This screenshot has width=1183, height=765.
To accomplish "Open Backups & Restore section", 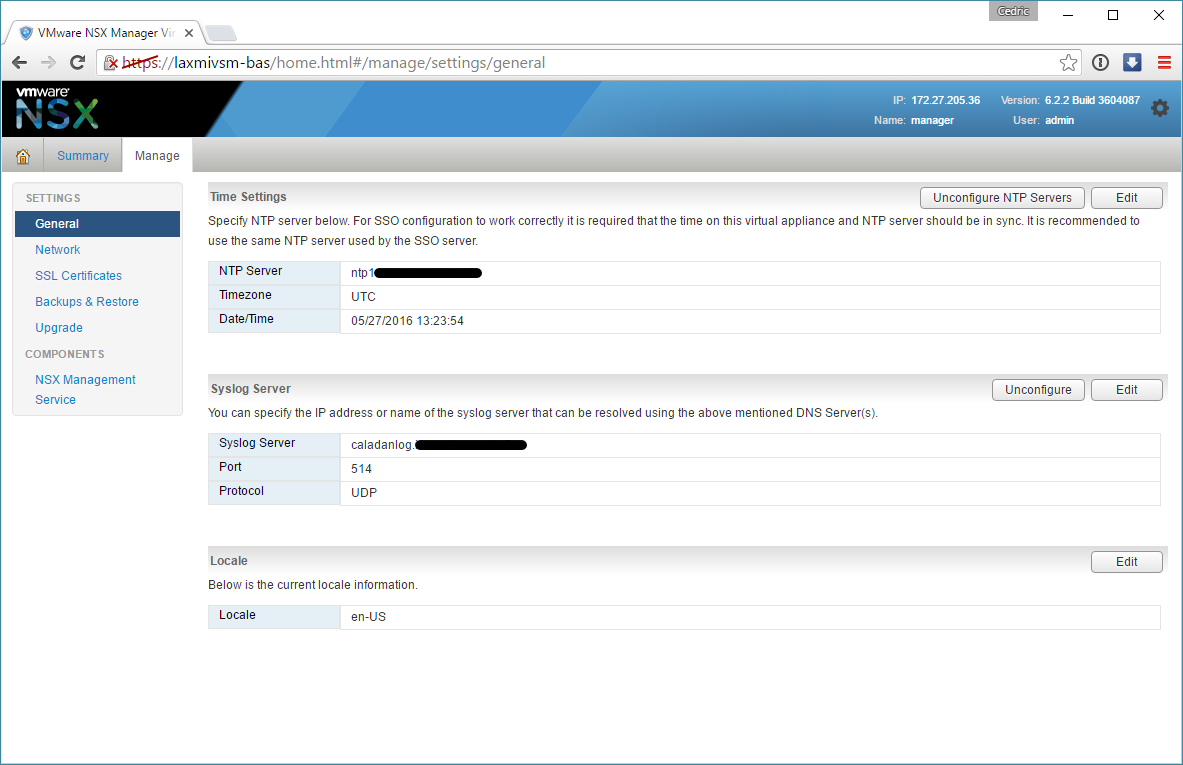I will coord(87,302).
